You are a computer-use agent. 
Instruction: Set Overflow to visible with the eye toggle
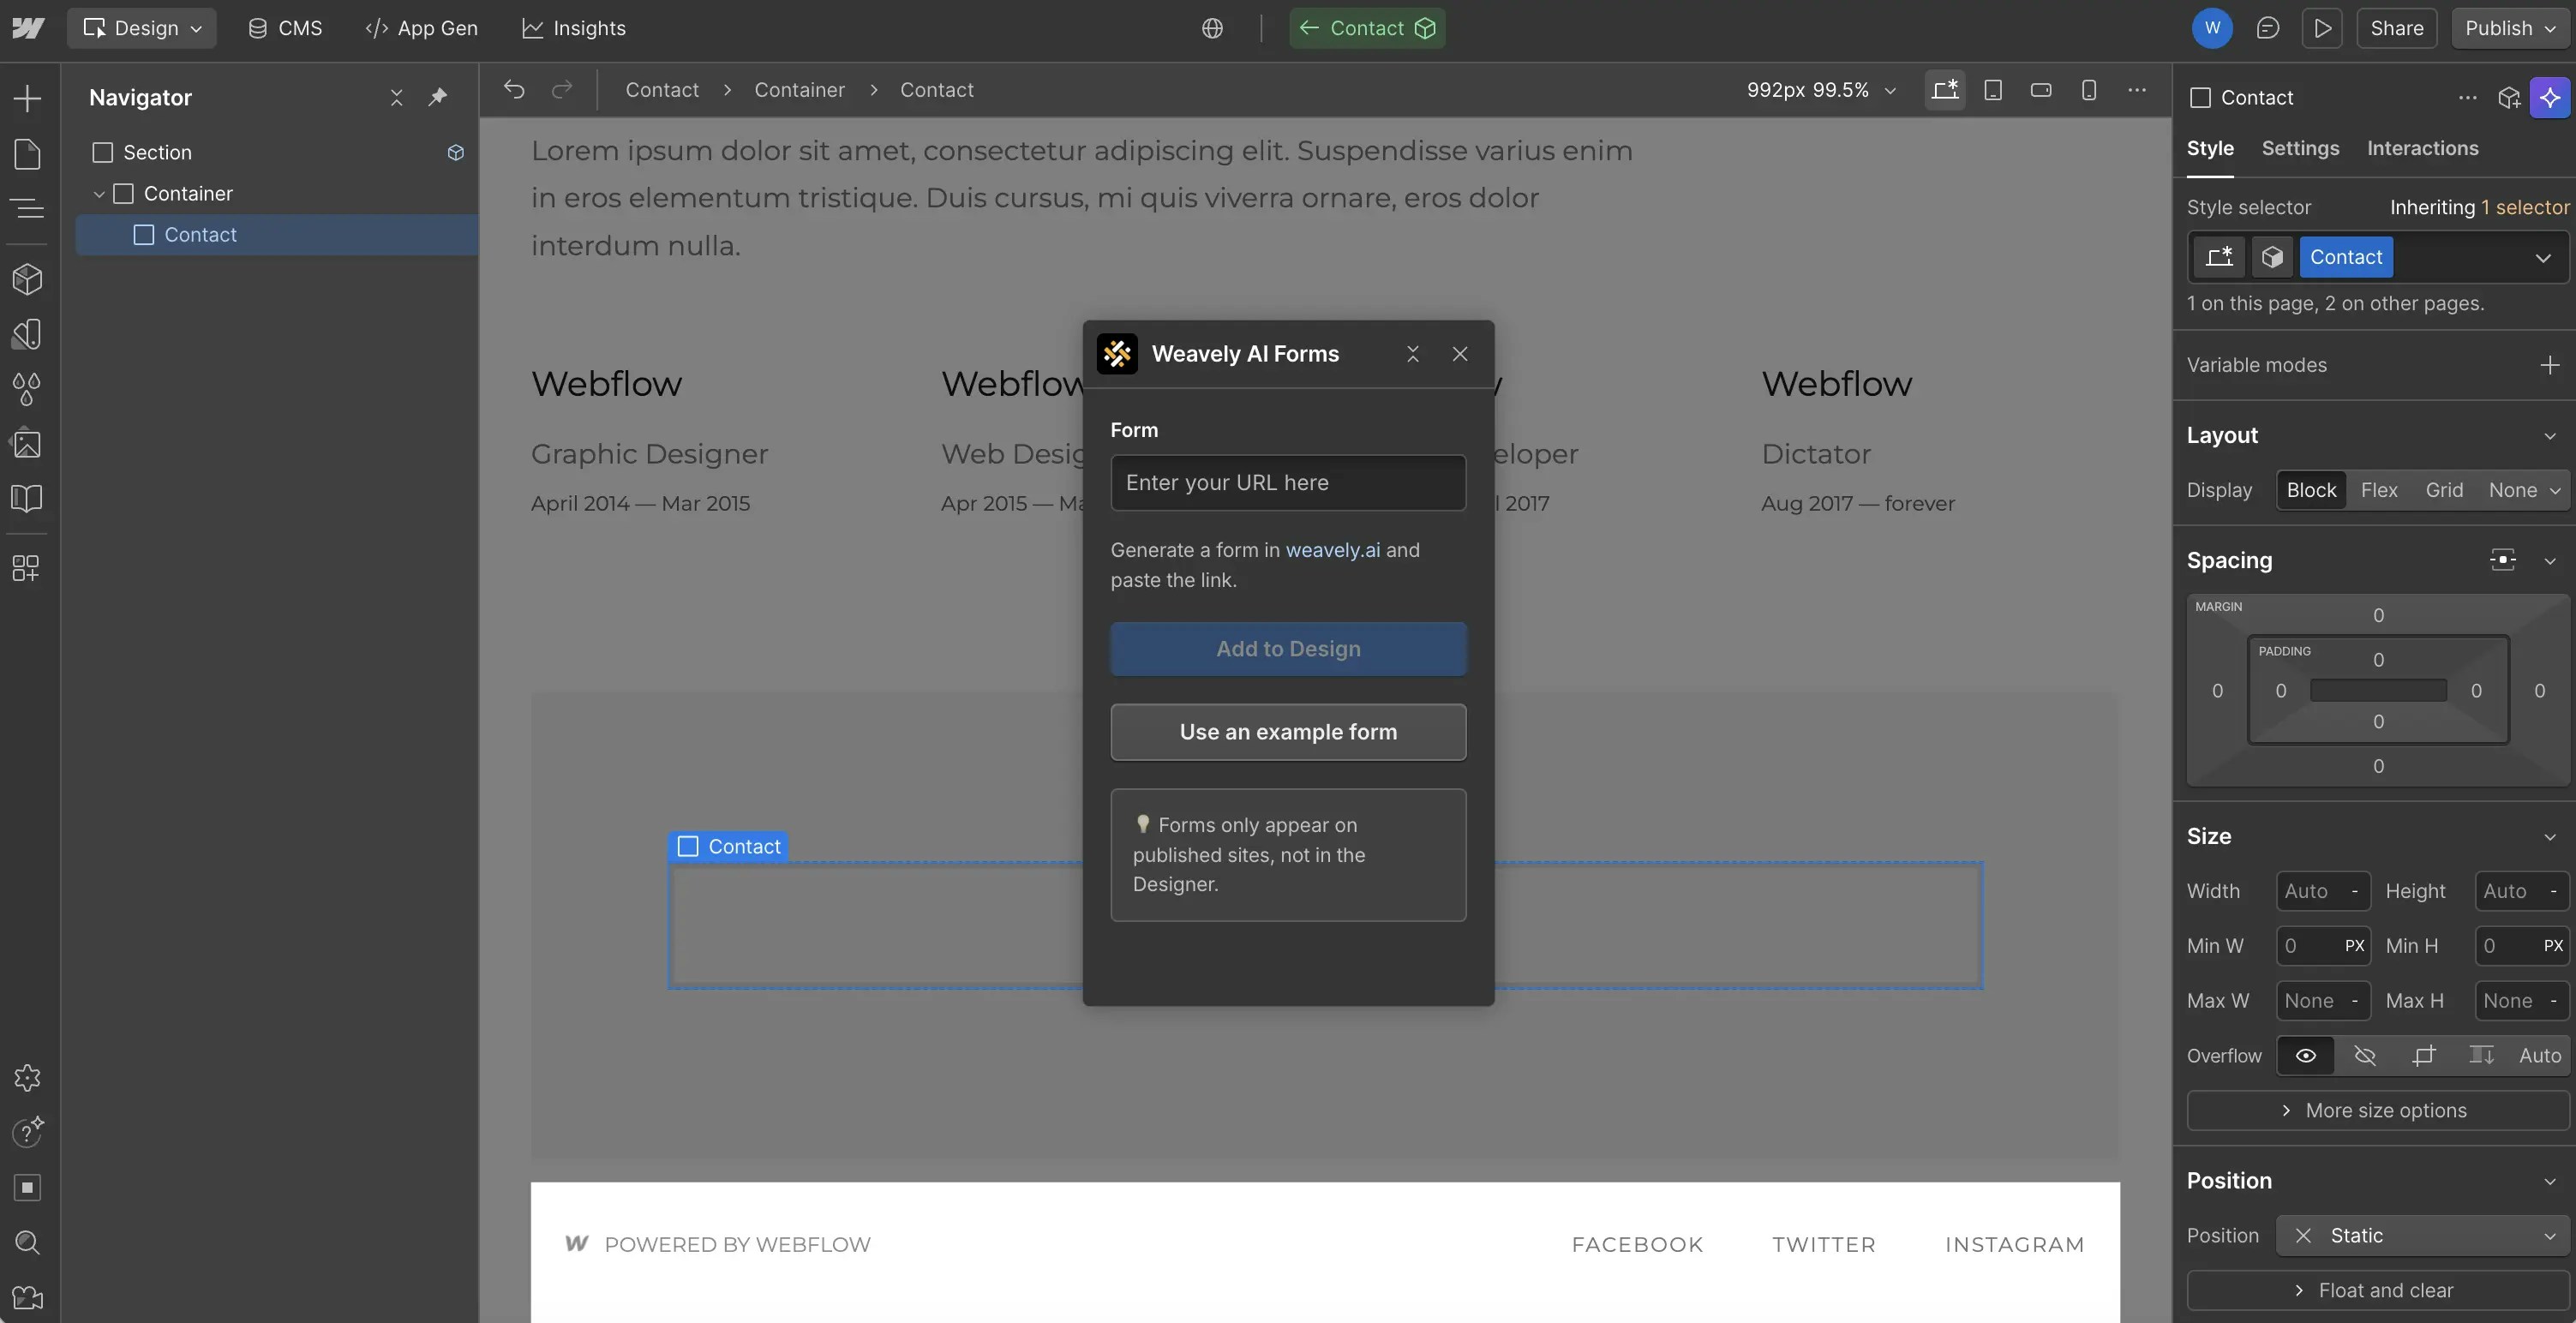pos(2306,1055)
